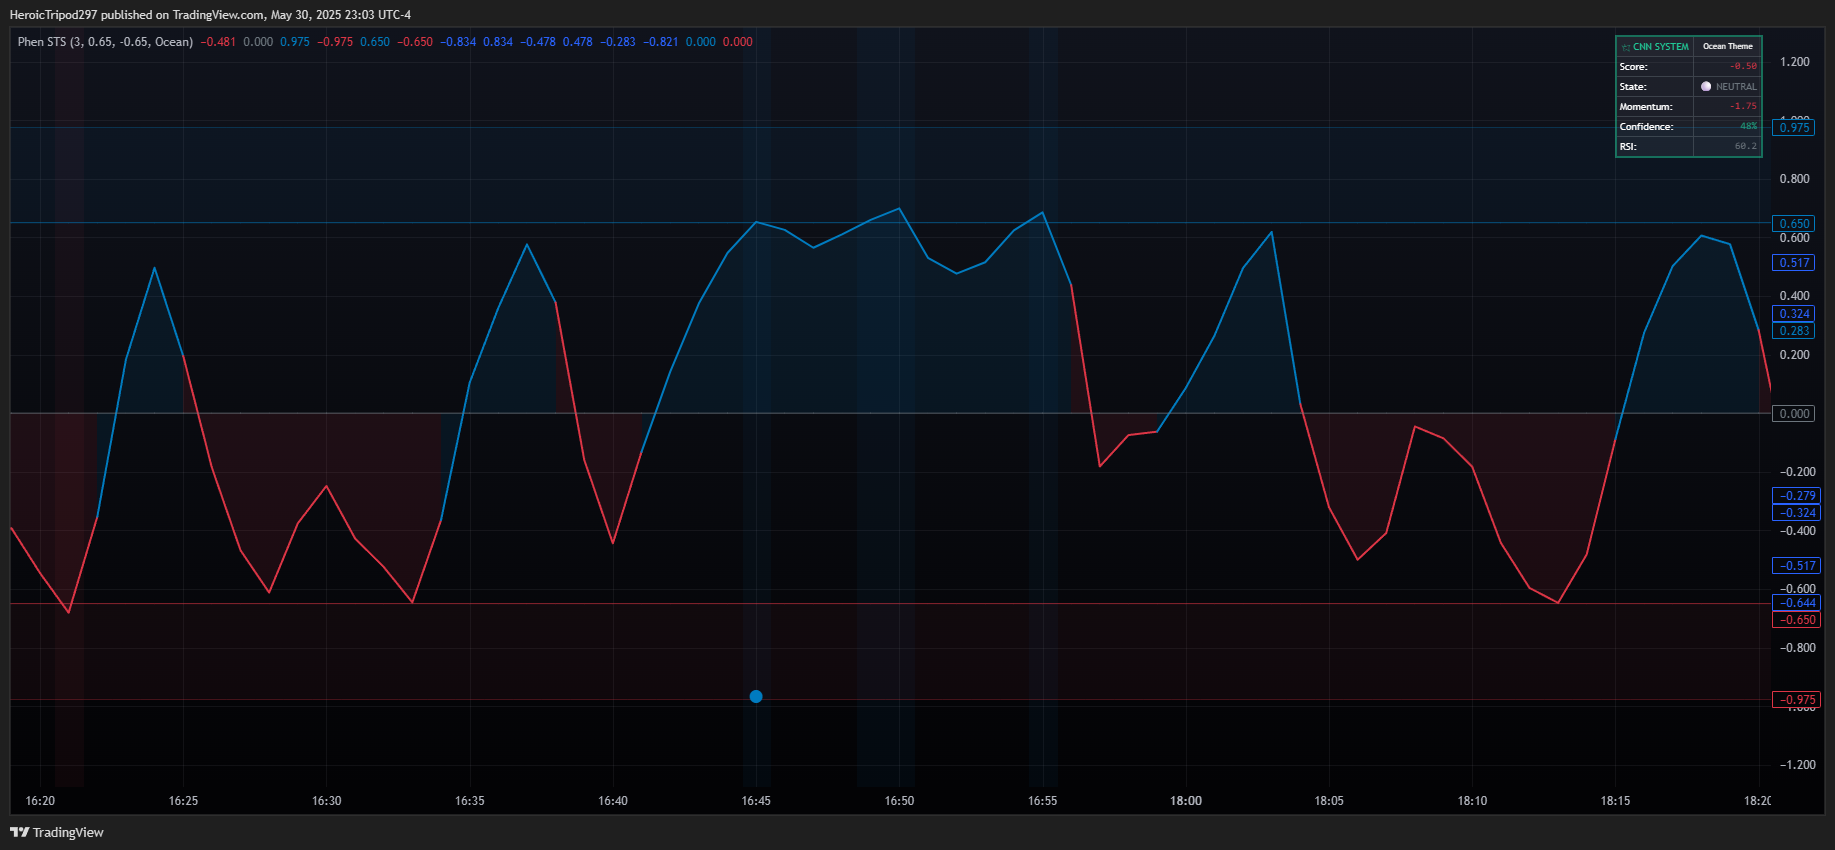Viewport: 1835px width, 850px height.
Task: Click the -0.821 legend value
Action: pos(660,42)
